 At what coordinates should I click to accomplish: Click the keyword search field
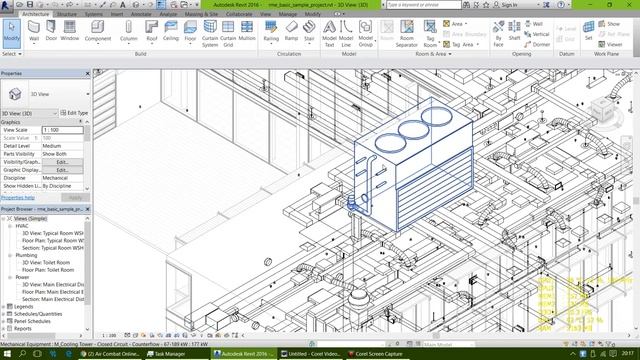(x=423, y=5)
